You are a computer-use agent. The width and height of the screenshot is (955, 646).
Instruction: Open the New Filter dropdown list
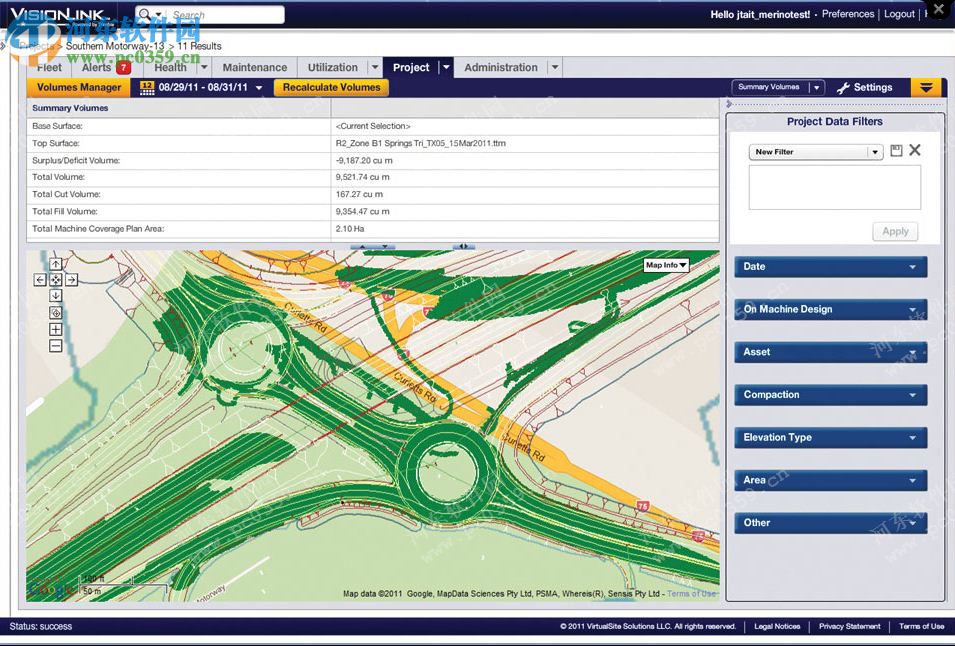pyautogui.click(x=872, y=150)
